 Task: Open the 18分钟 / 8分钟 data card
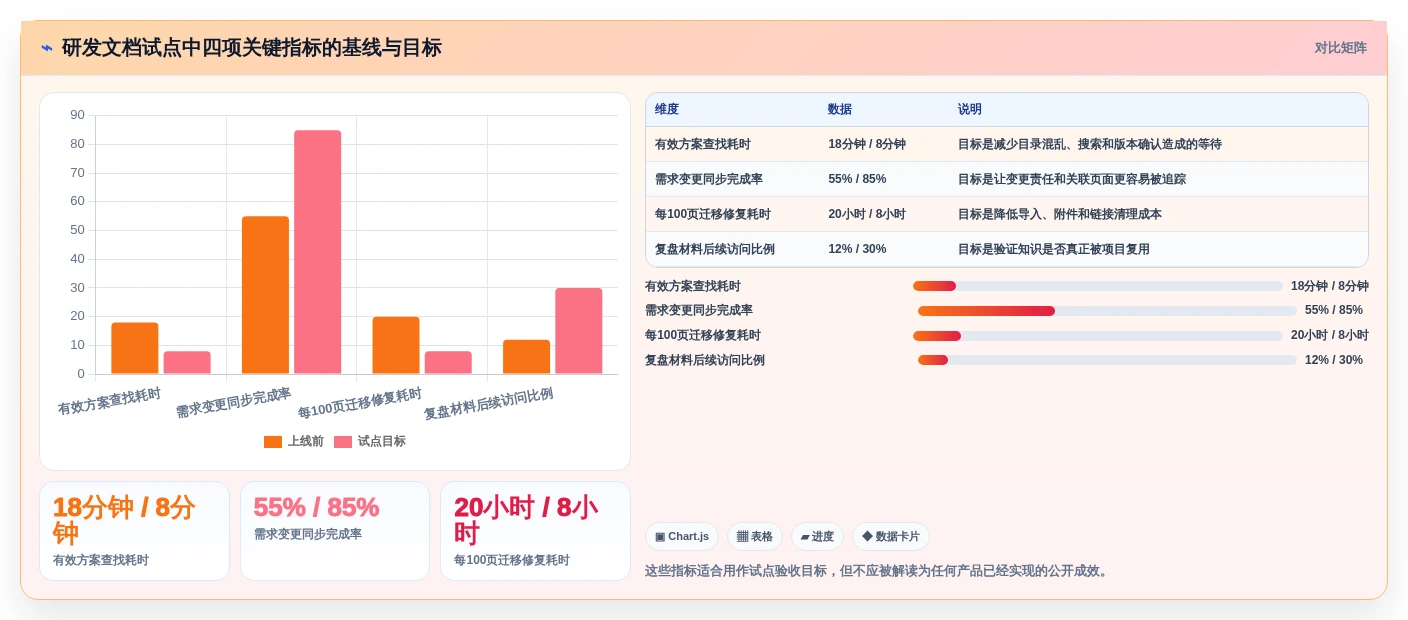click(134, 531)
